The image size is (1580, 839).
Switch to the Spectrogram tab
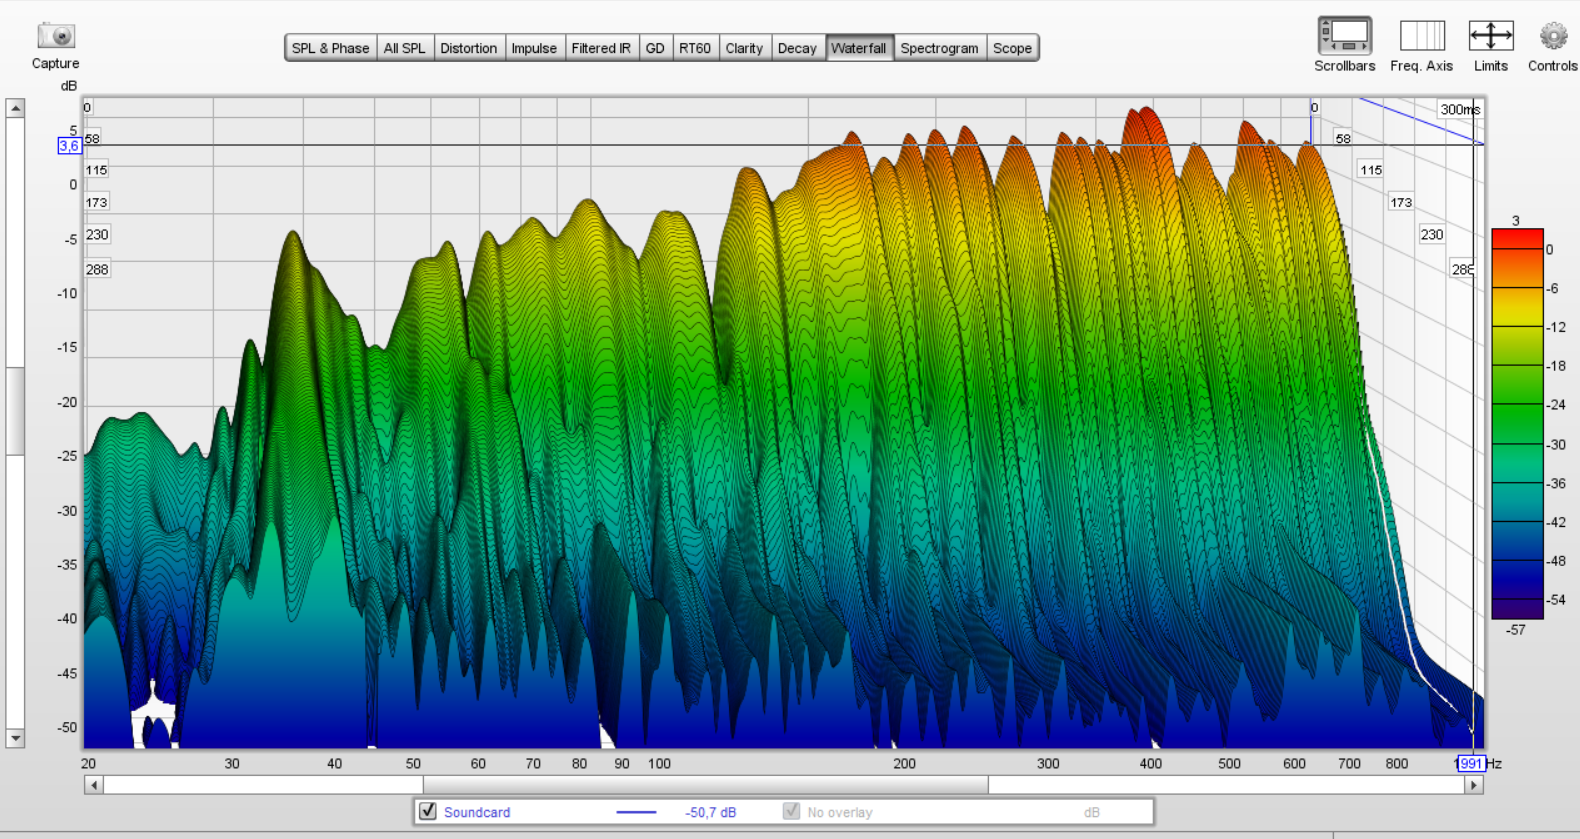click(x=939, y=48)
